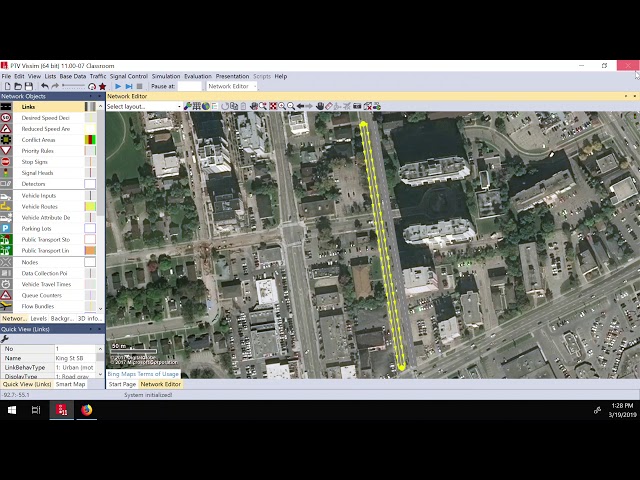This screenshot has width=640, height=480.
Task: Select the measure distance ruler tool
Action: [x=329, y=106]
